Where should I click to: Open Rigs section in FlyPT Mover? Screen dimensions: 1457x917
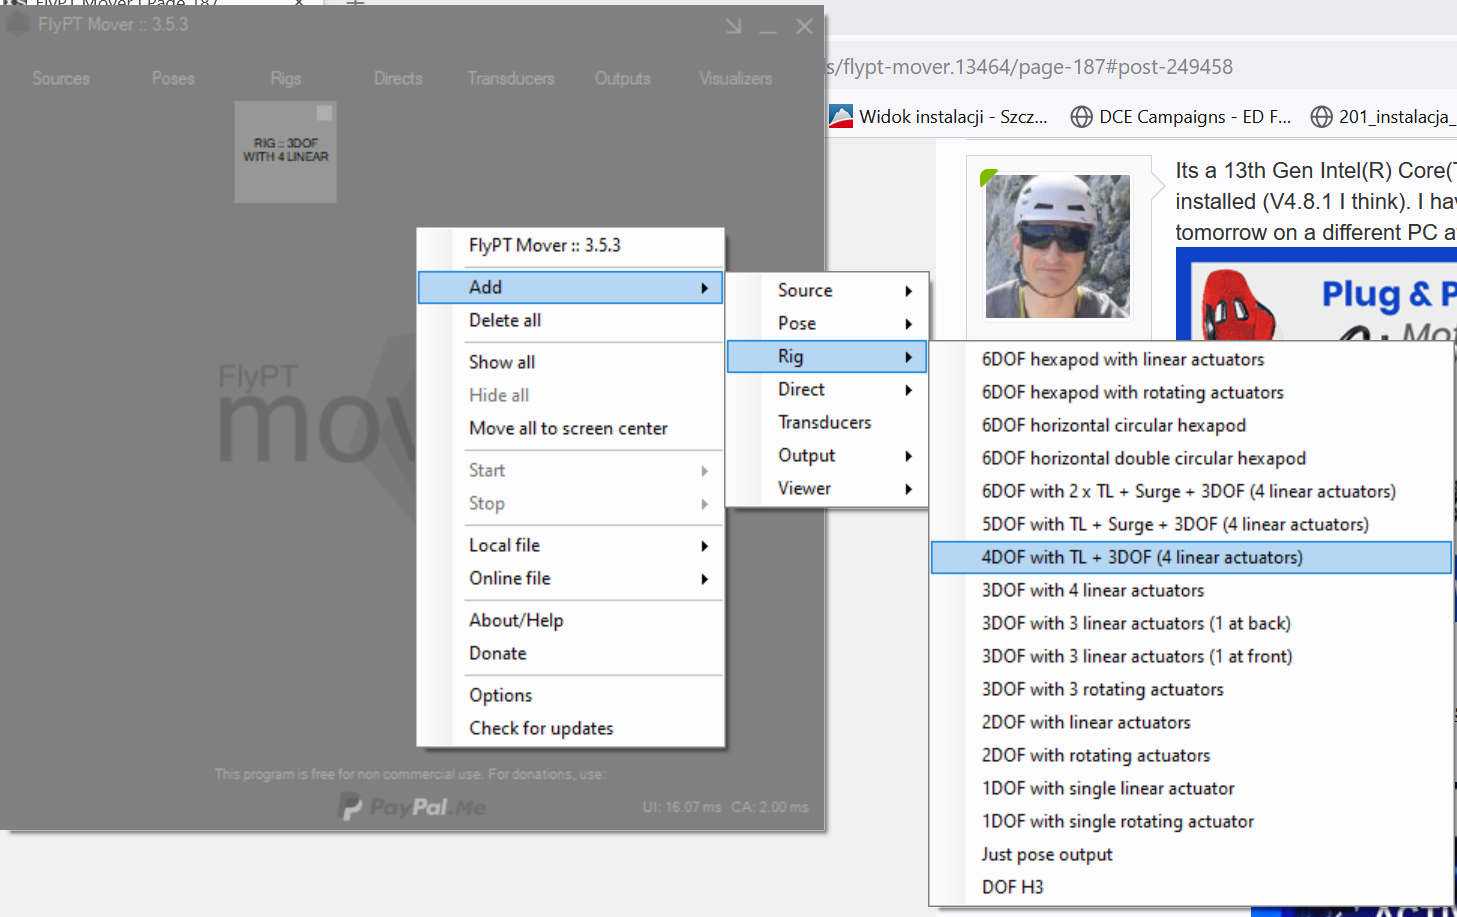pyautogui.click(x=285, y=78)
